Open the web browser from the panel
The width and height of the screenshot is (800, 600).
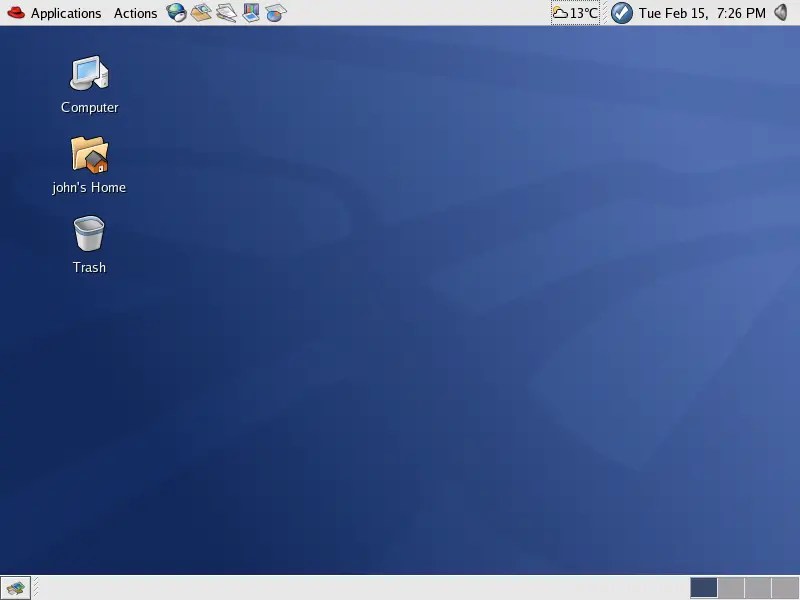pos(177,13)
